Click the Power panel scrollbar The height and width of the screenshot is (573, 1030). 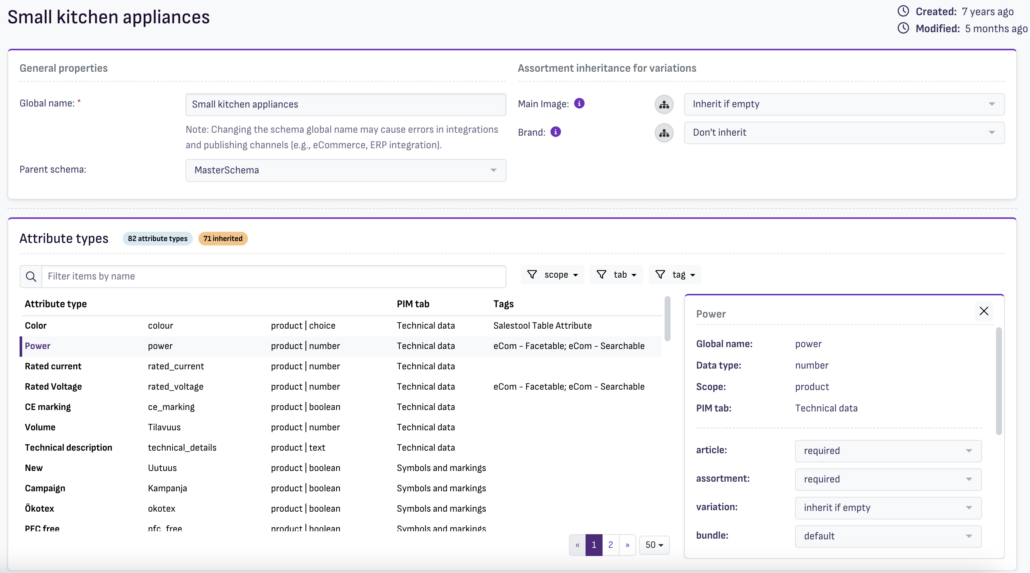click(x=998, y=381)
